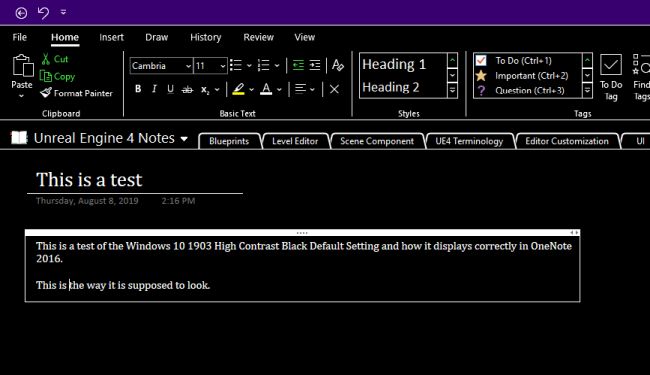Open font color picker arrow
This screenshot has height=375, width=650.
[x=279, y=90]
